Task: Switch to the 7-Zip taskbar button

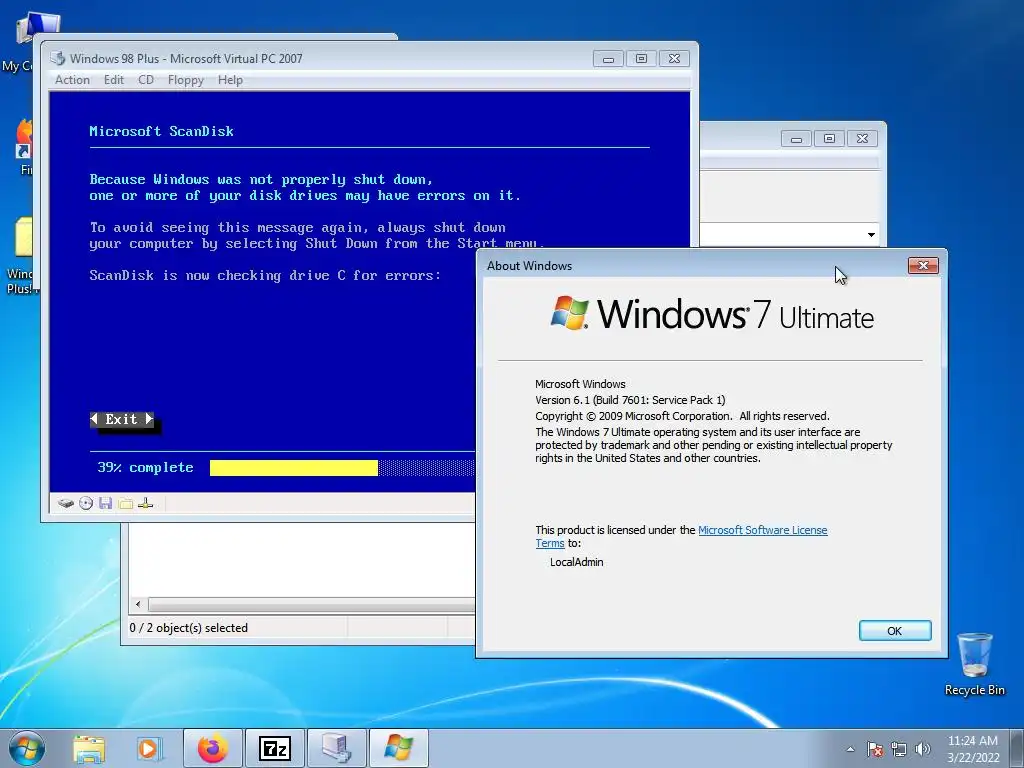Action: pos(274,748)
